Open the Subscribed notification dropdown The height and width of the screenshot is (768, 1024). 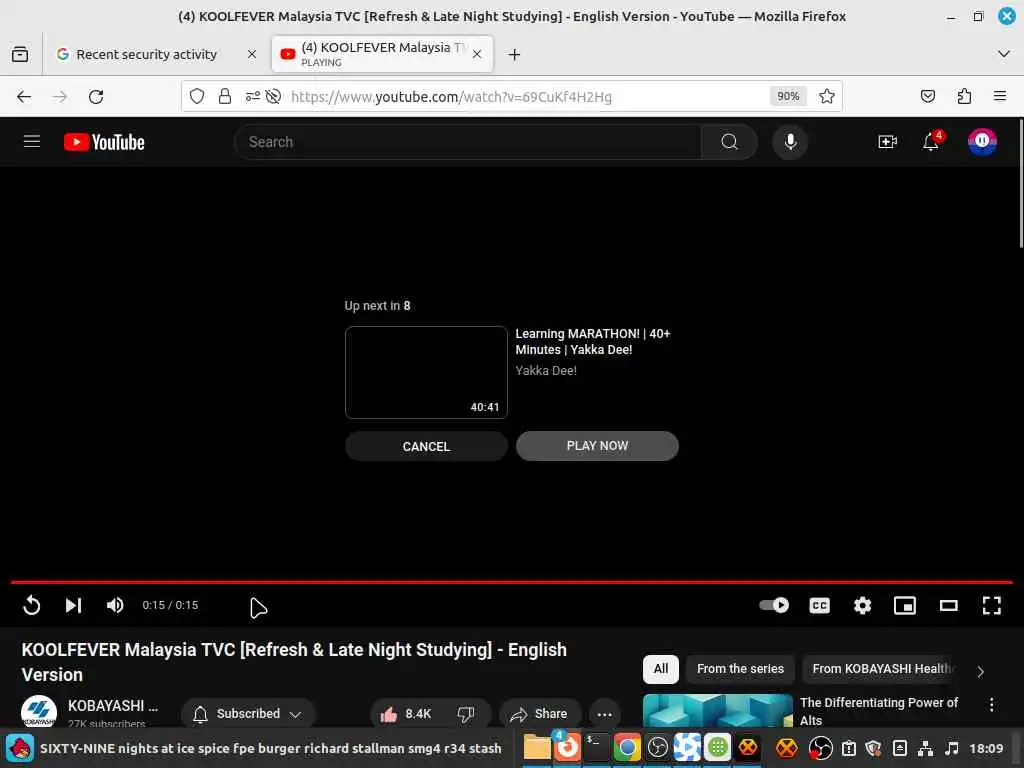248,714
